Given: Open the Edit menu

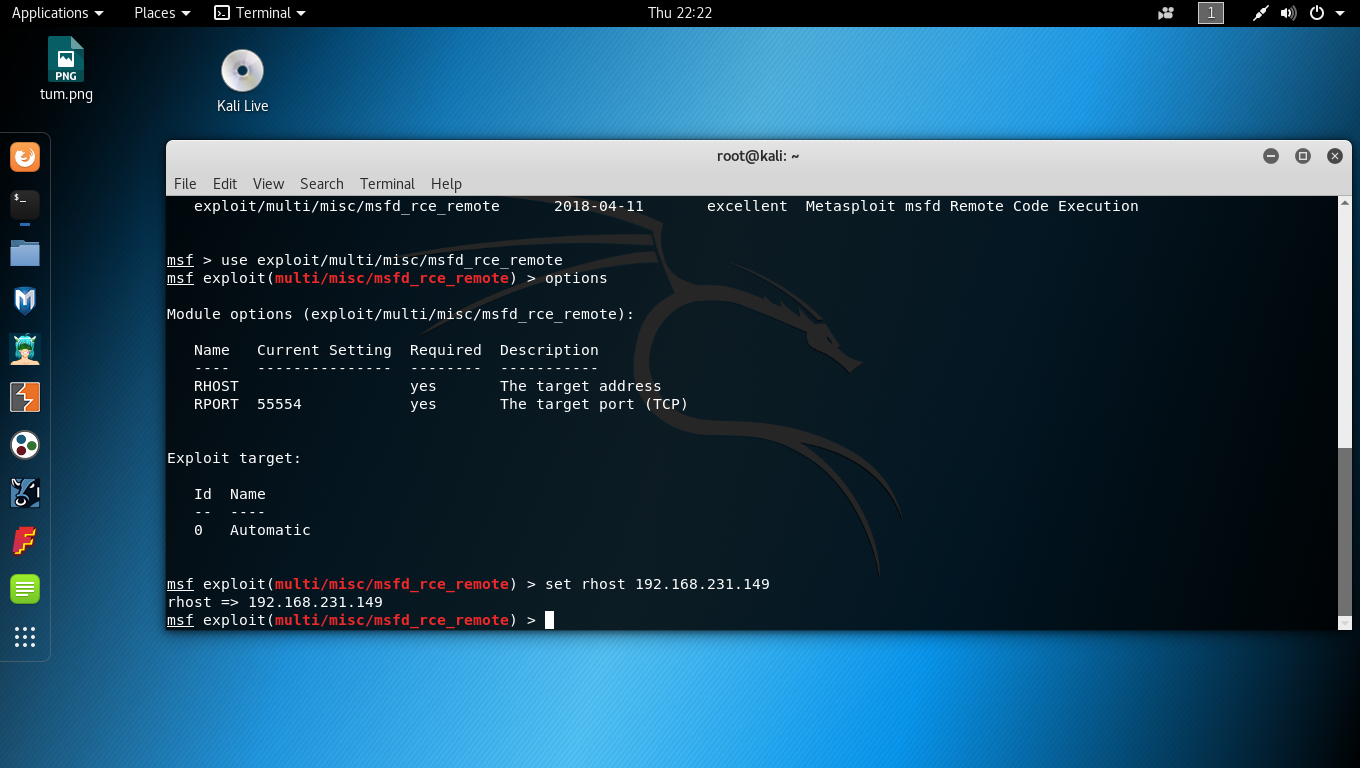Looking at the screenshot, I should tap(225, 184).
